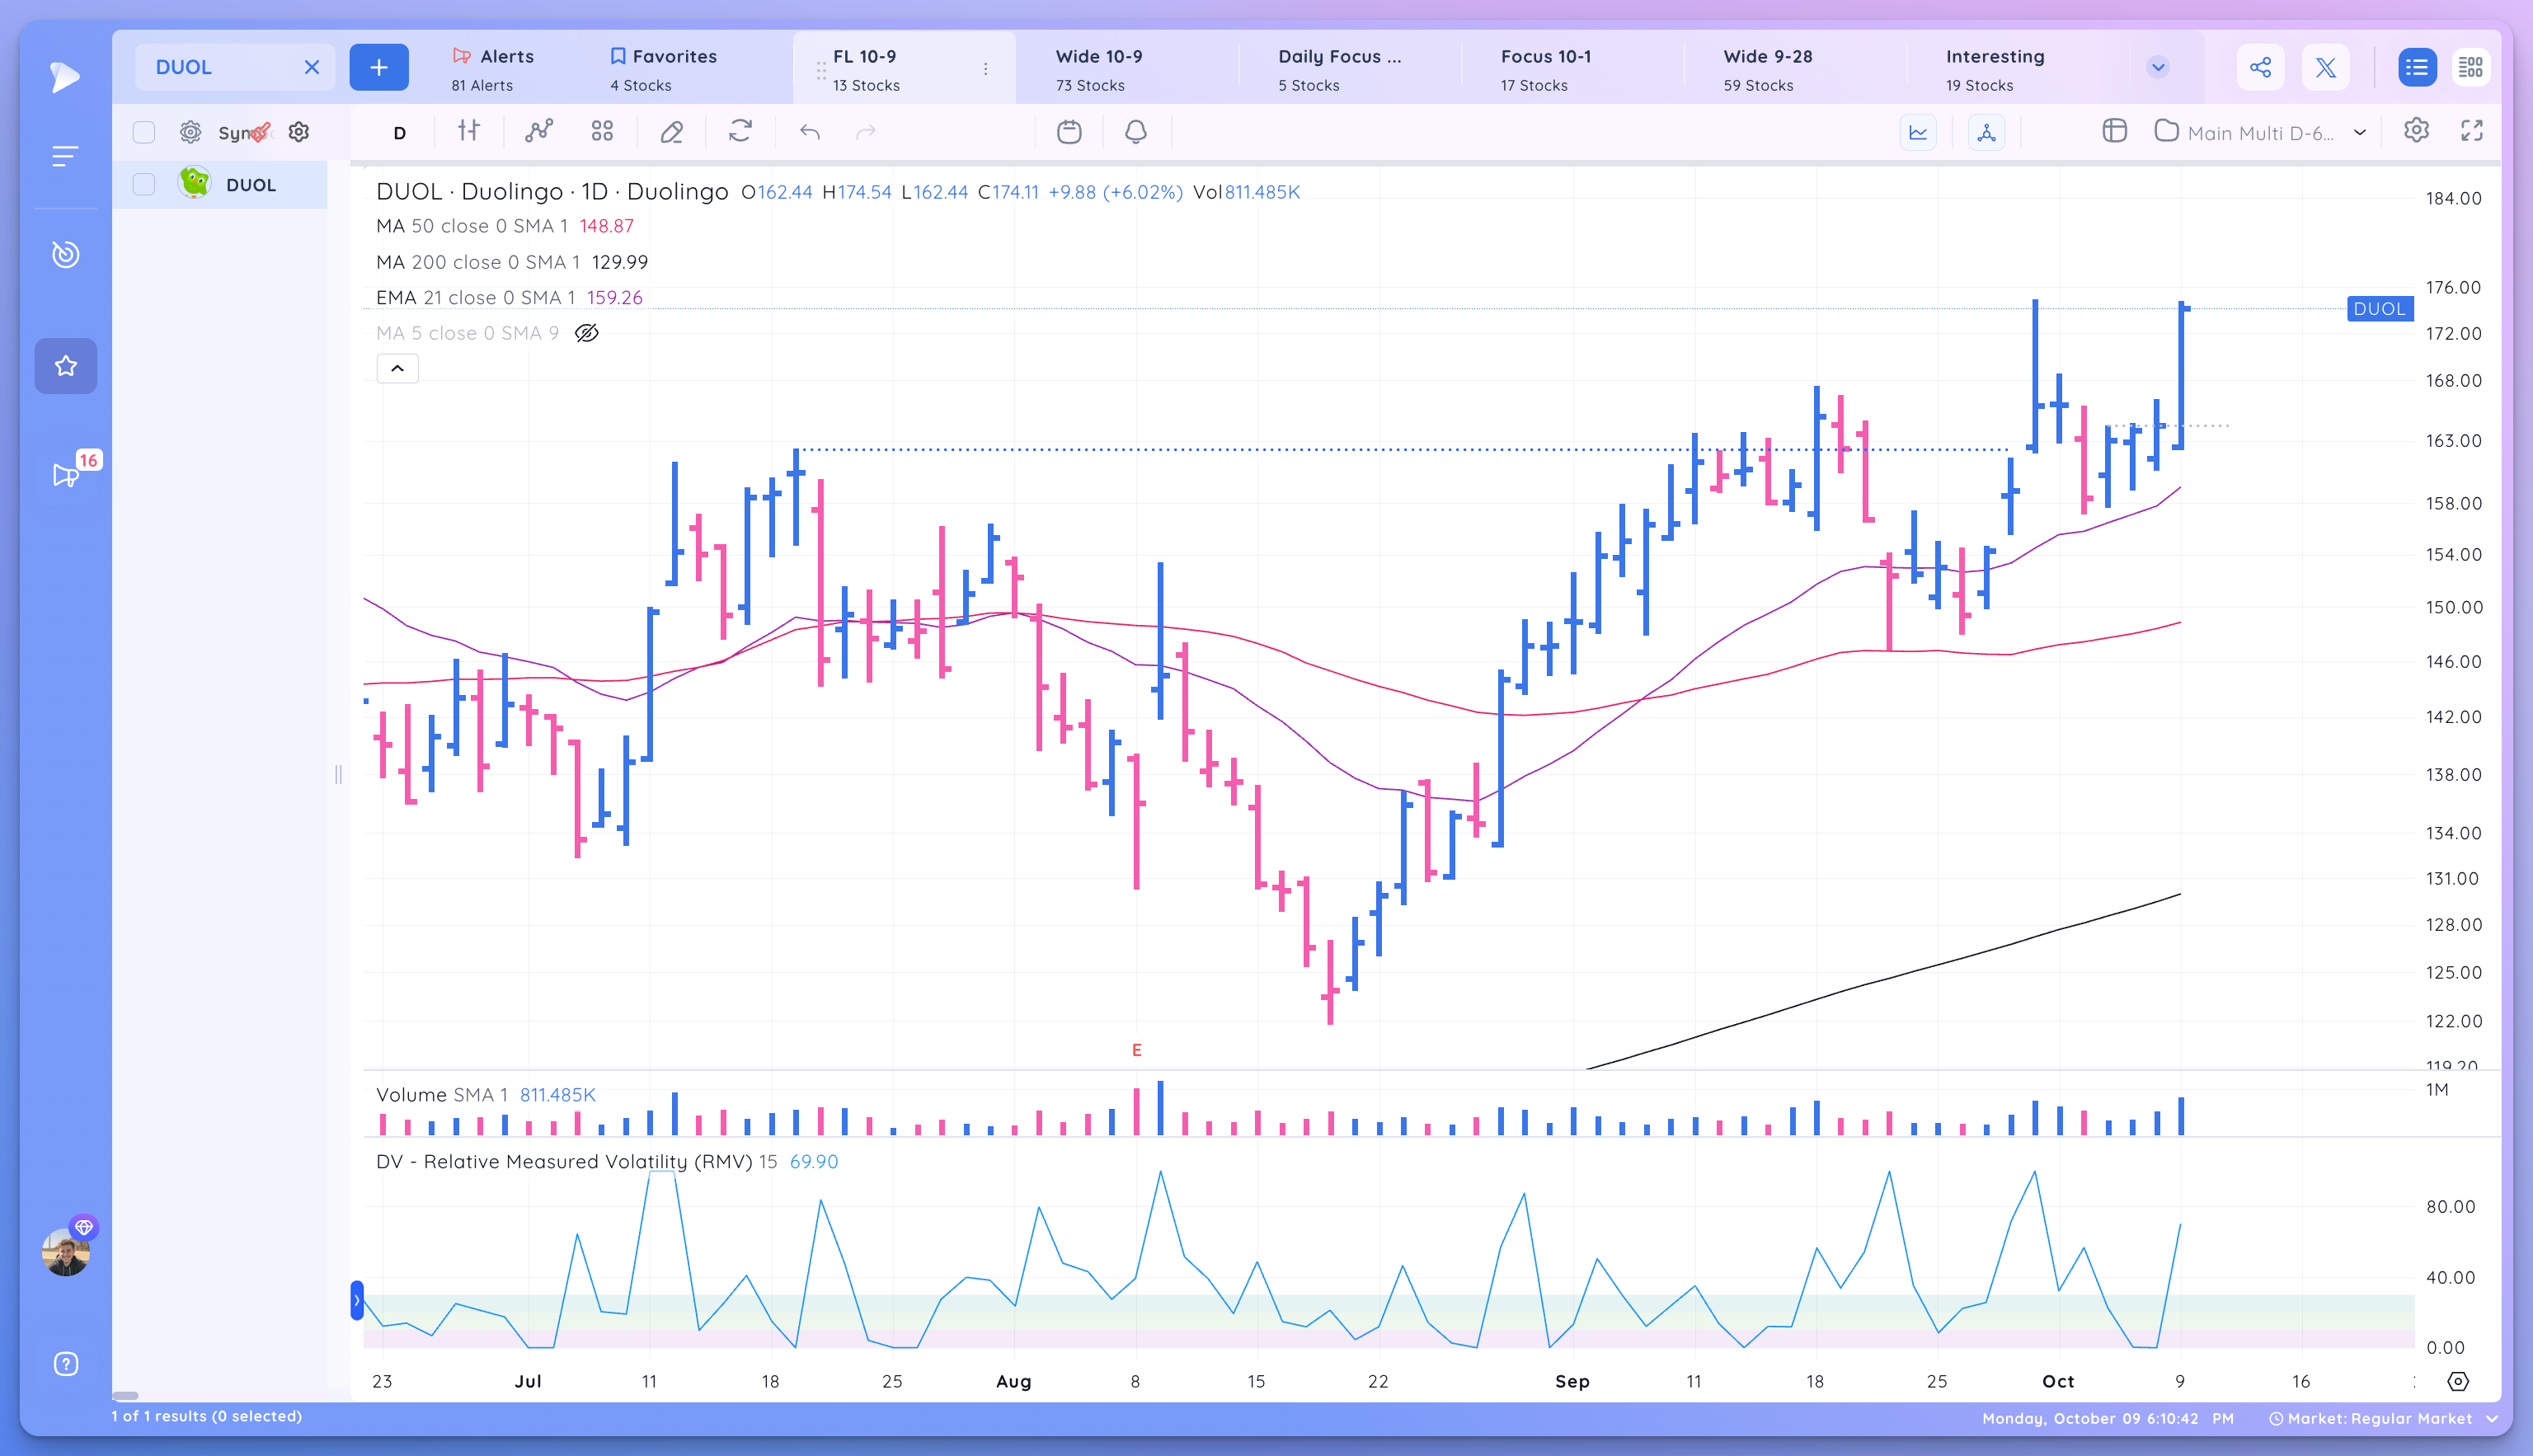Open chart settings gear icon
This screenshot has width=2533, height=1456.
pos(2416,131)
